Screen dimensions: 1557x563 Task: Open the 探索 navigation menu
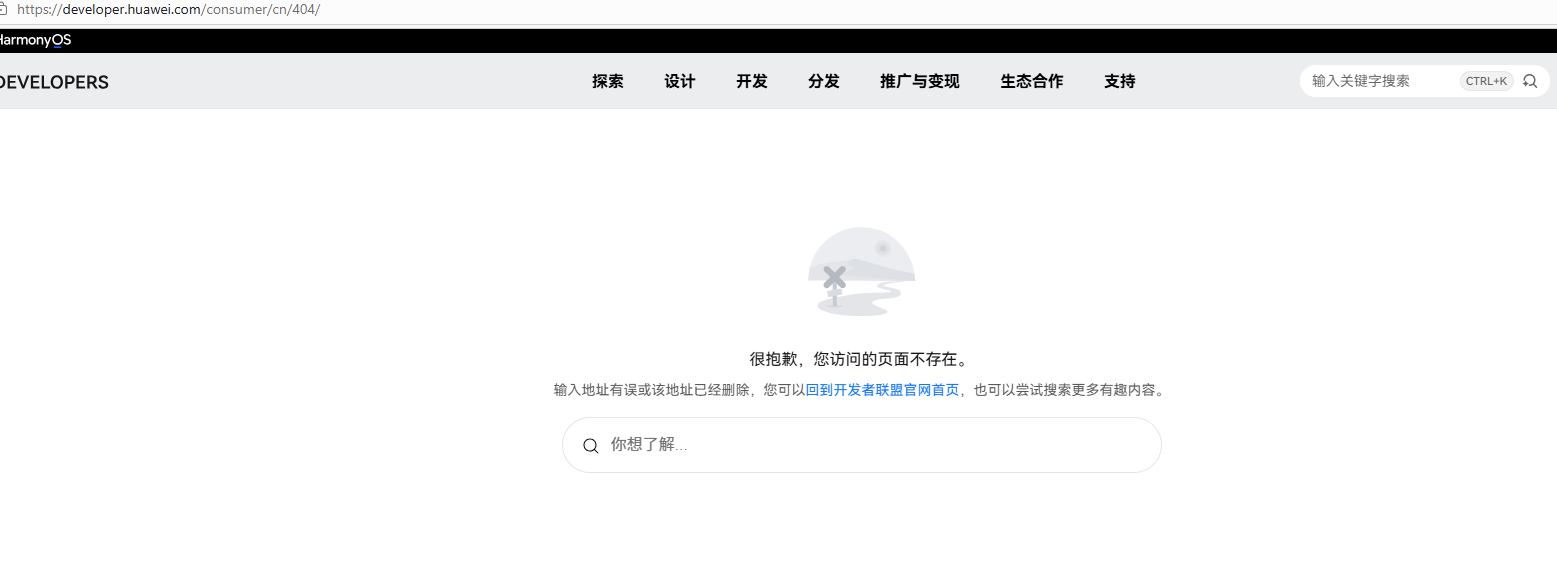point(608,82)
